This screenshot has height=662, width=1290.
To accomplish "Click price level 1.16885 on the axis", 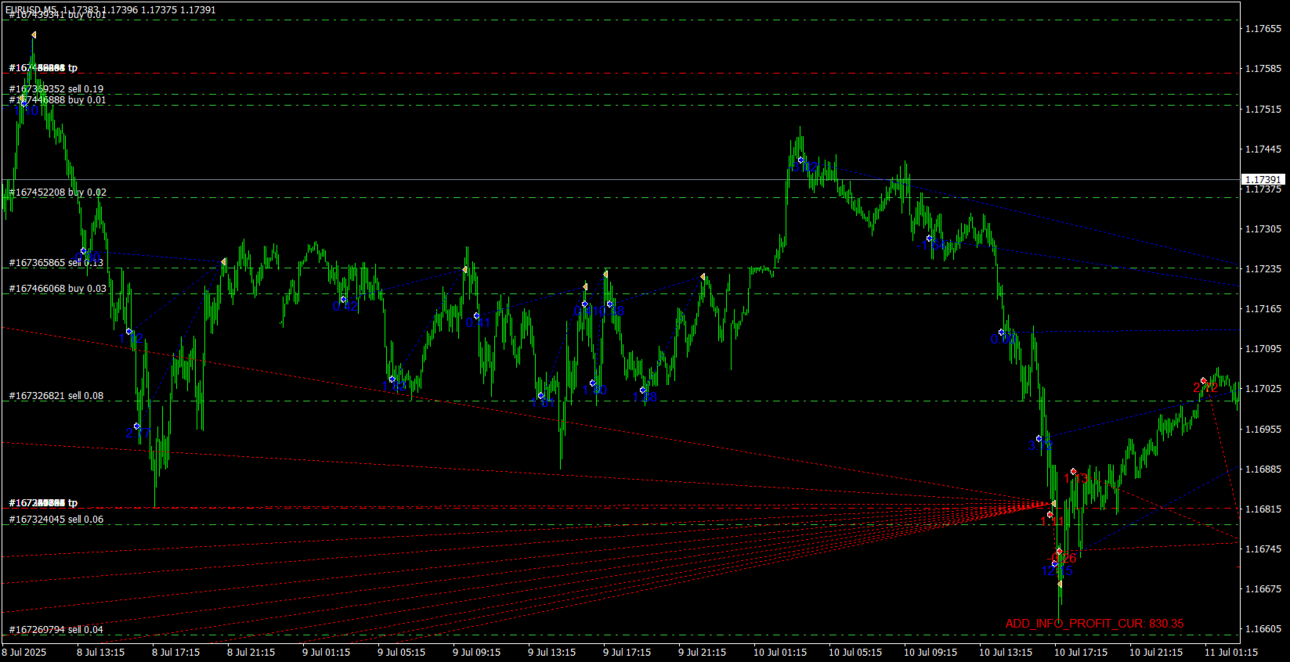I will pos(1264,469).
